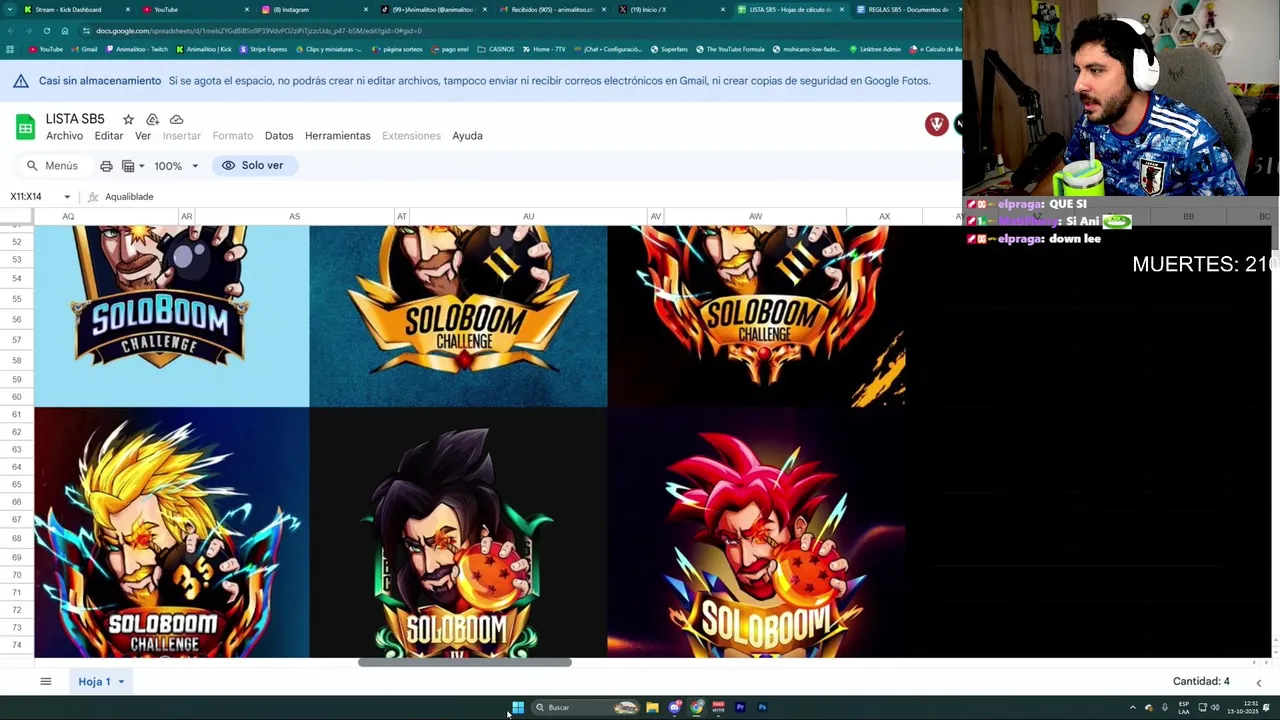Select row header 67
The height and width of the screenshot is (720, 1280).
[17, 519]
